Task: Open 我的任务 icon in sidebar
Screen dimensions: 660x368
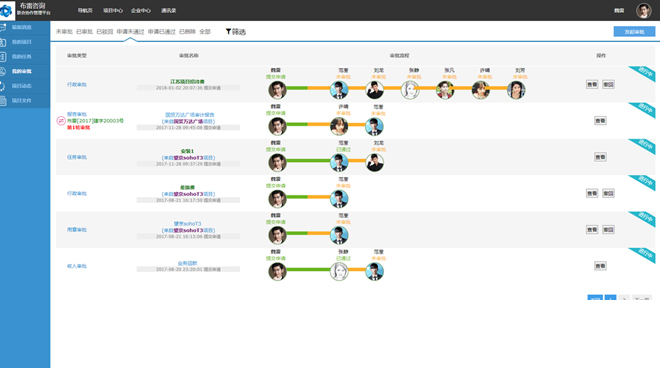Action: coord(3,57)
